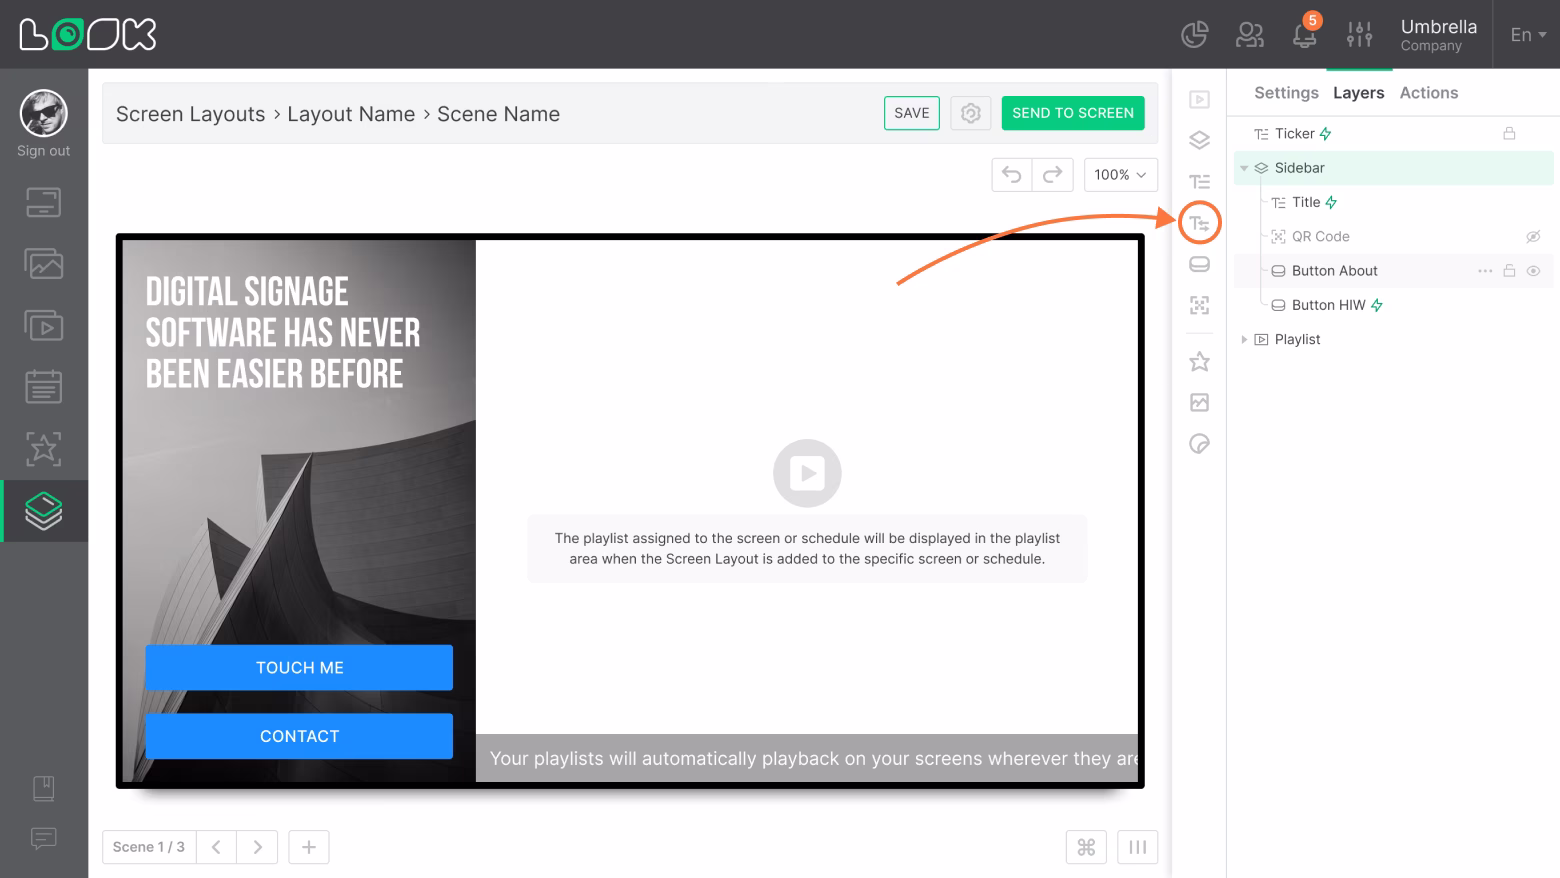Click the SEND TO SCREEN button
1560x878 pixels.
coord(1072,113)
